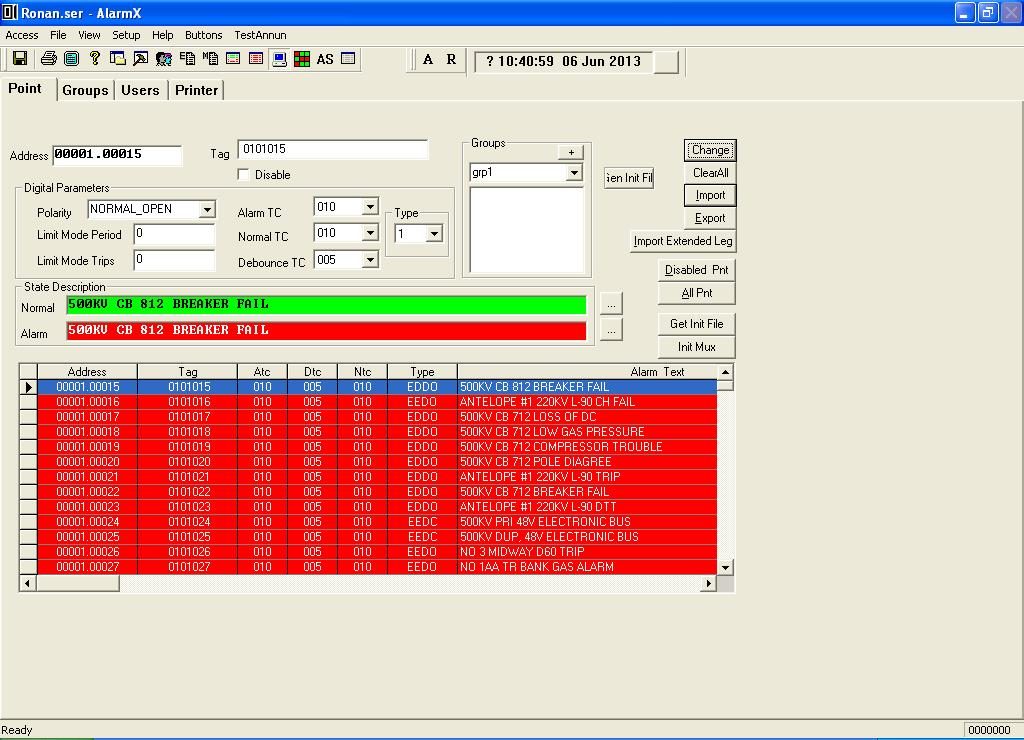Click the computer monitor toolbar icon
This screenshot has width=1024, height=740.
(280, 59)
